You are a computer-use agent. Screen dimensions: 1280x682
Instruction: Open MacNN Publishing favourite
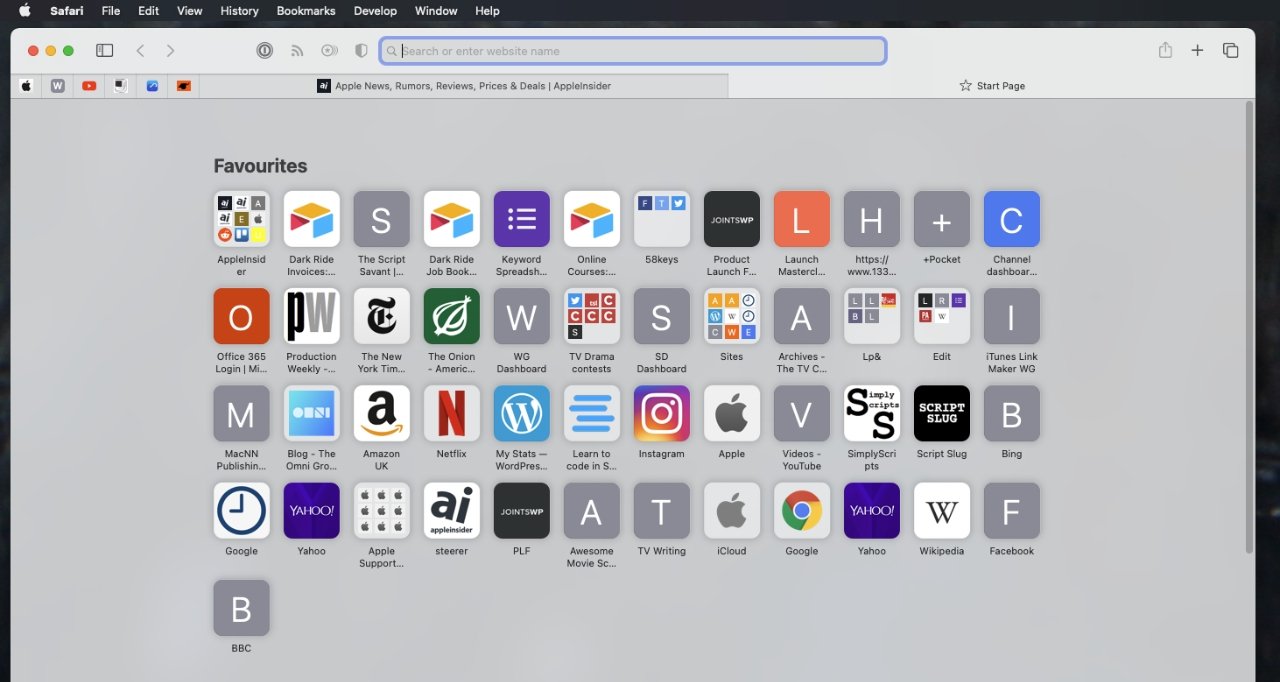pos(241,413)
